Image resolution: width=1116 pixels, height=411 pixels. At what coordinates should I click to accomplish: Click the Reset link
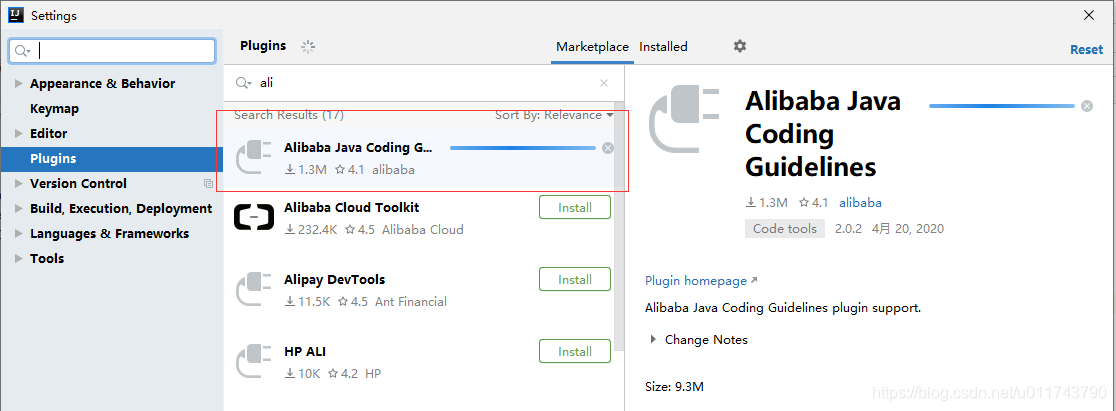click(x=1086, y=49)
